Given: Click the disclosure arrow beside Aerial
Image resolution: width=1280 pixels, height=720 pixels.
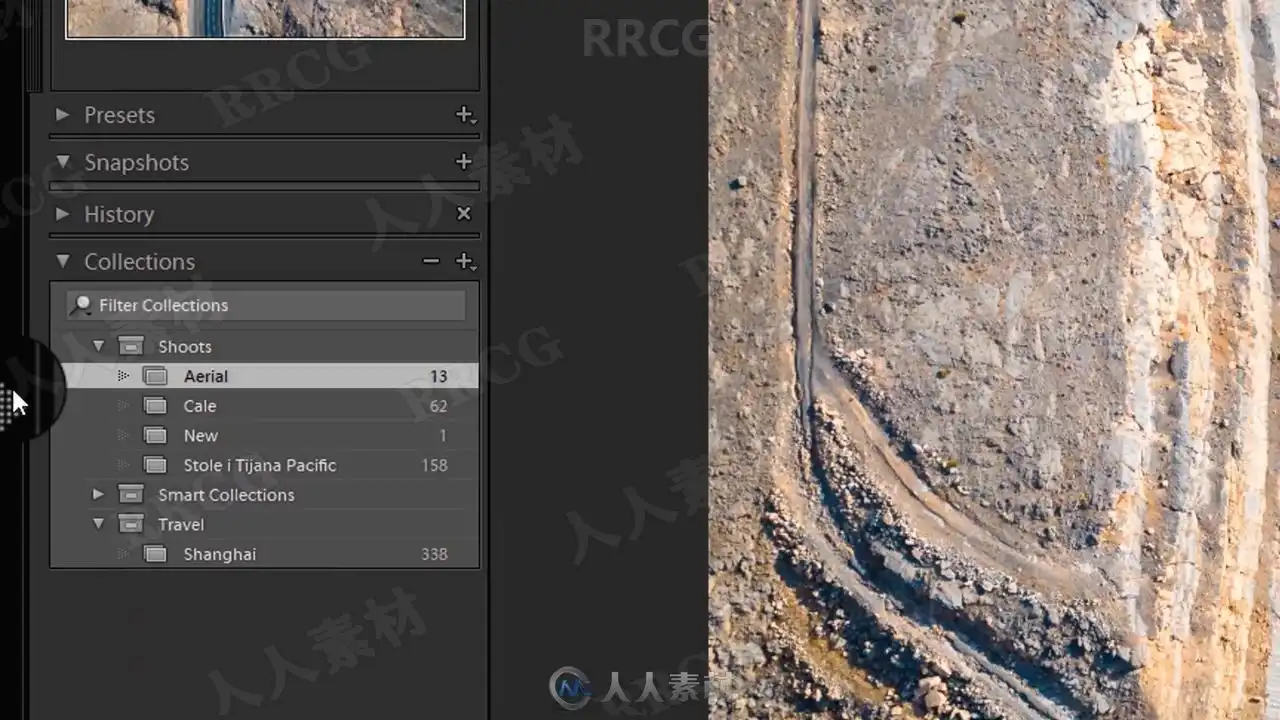Looking at the screenshot, I should click(x=123, y=376).
